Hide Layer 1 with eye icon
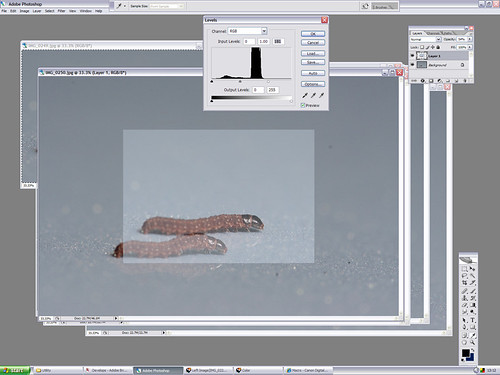This screenshot has width=500, height=375. pos(412,55)
